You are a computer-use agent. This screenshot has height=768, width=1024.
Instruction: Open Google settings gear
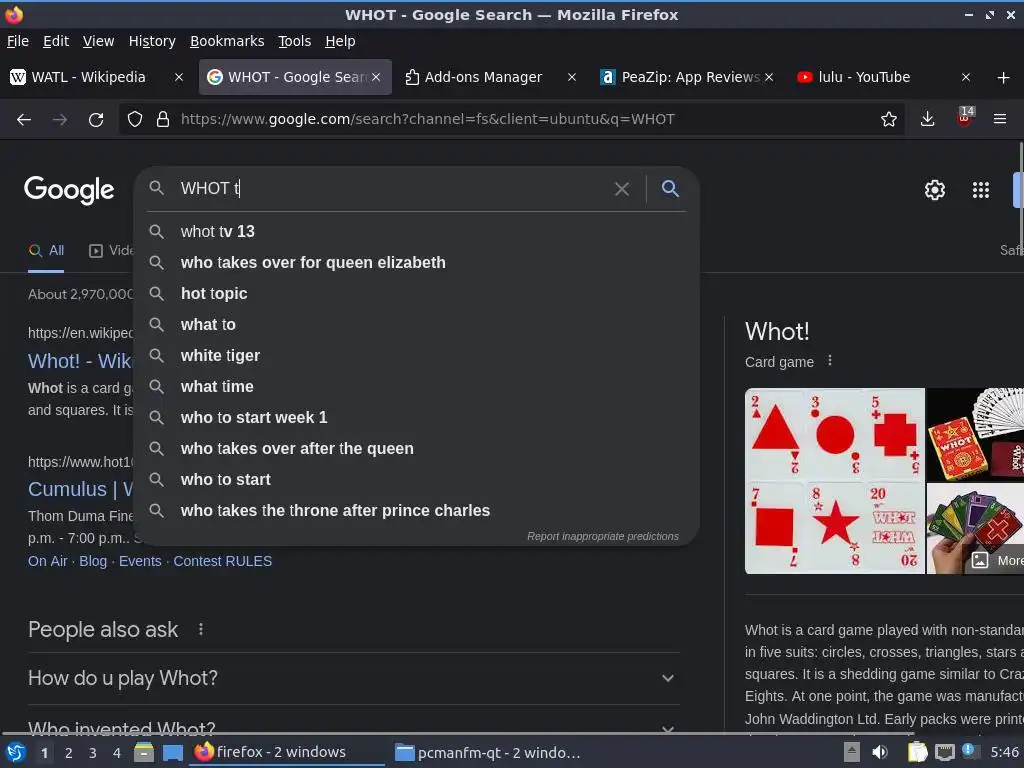(935, 190)
